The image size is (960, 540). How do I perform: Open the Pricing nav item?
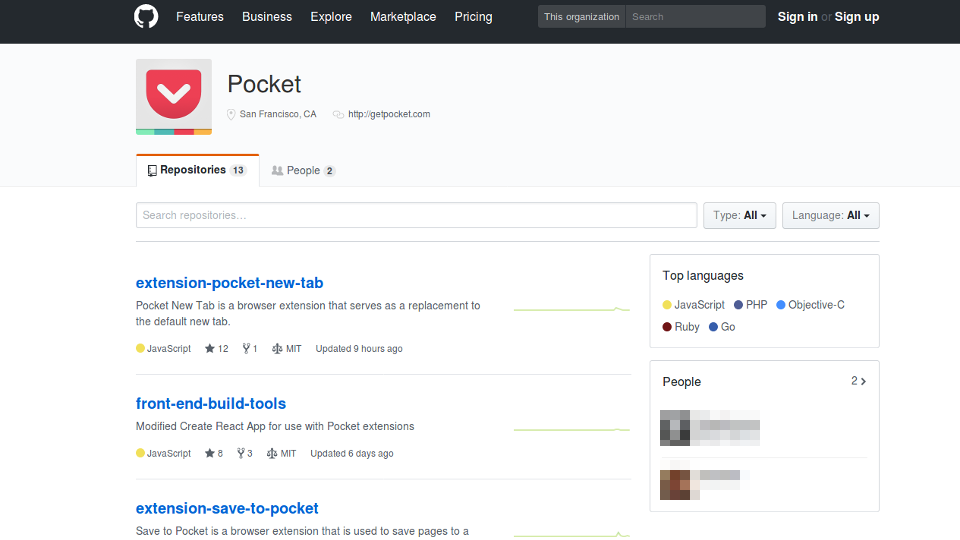(x=473, y=17)
